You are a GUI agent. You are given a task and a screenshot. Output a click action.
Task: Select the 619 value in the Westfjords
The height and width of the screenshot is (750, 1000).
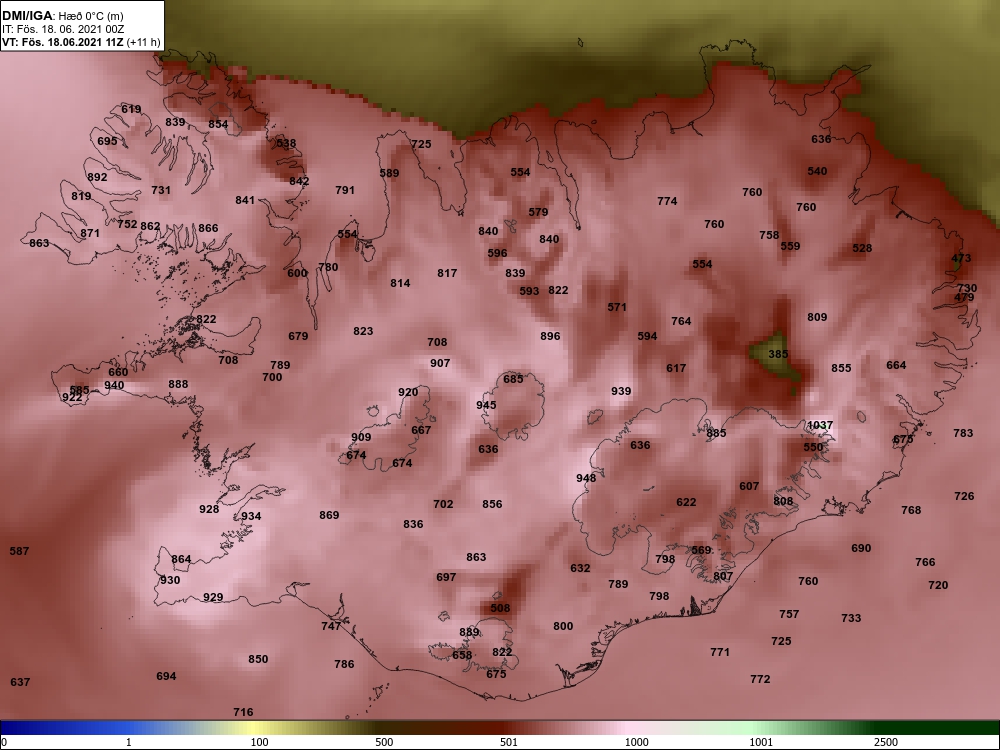[x=131, y=109]
